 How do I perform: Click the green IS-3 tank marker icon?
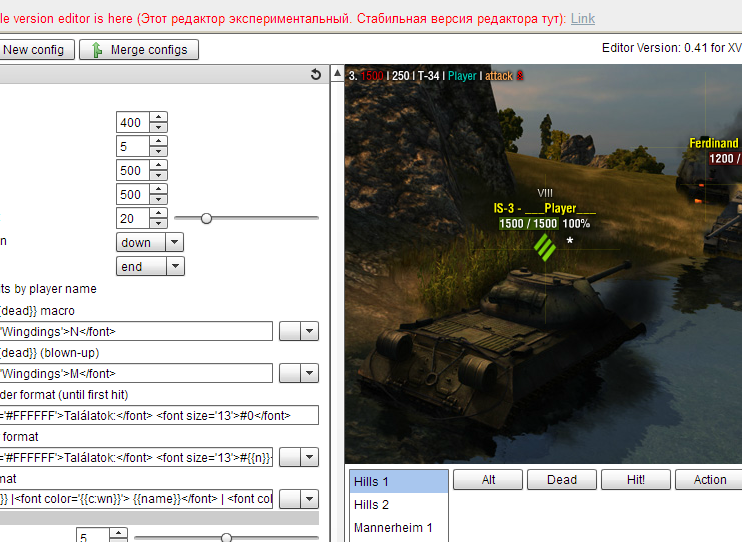tap(545, 248)
